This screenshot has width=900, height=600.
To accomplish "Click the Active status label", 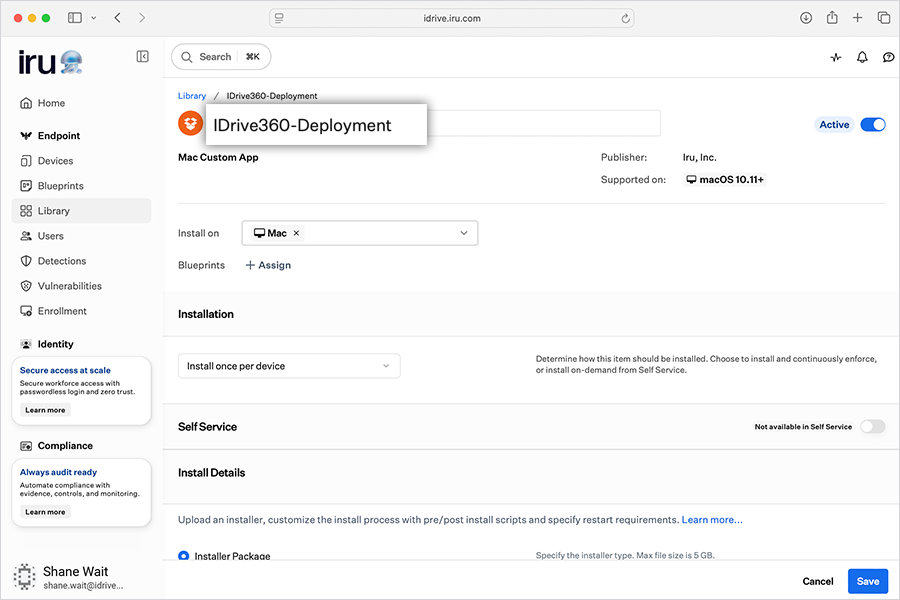I will pos(834,125).
